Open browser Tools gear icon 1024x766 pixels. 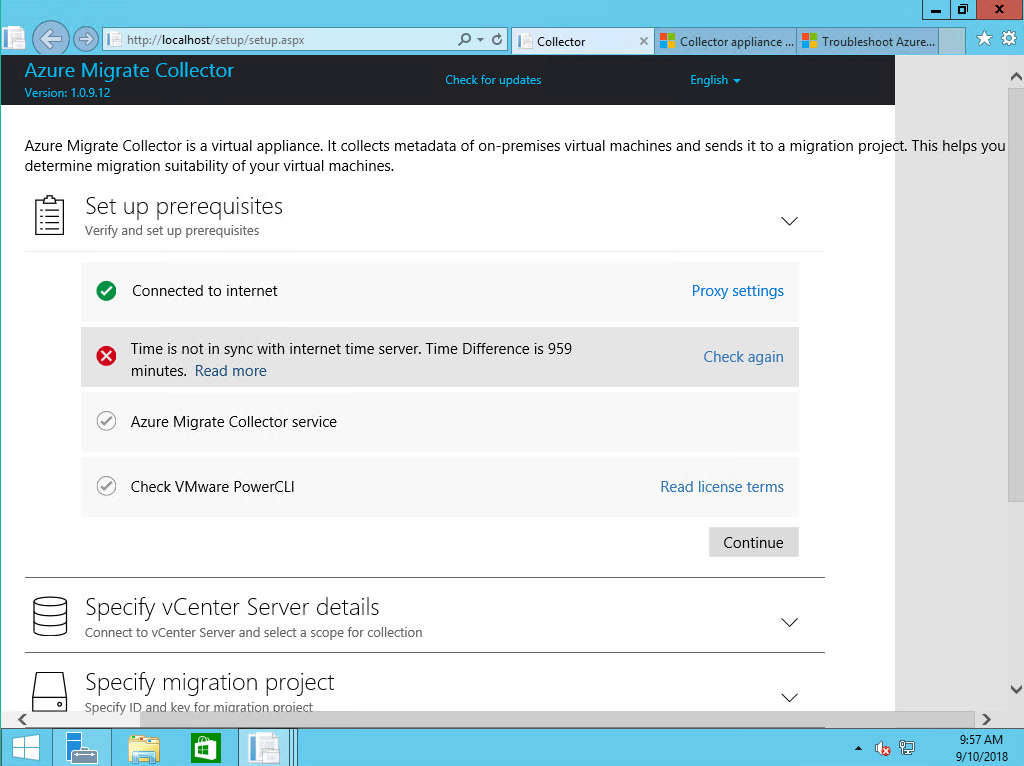click(1009, 39)
